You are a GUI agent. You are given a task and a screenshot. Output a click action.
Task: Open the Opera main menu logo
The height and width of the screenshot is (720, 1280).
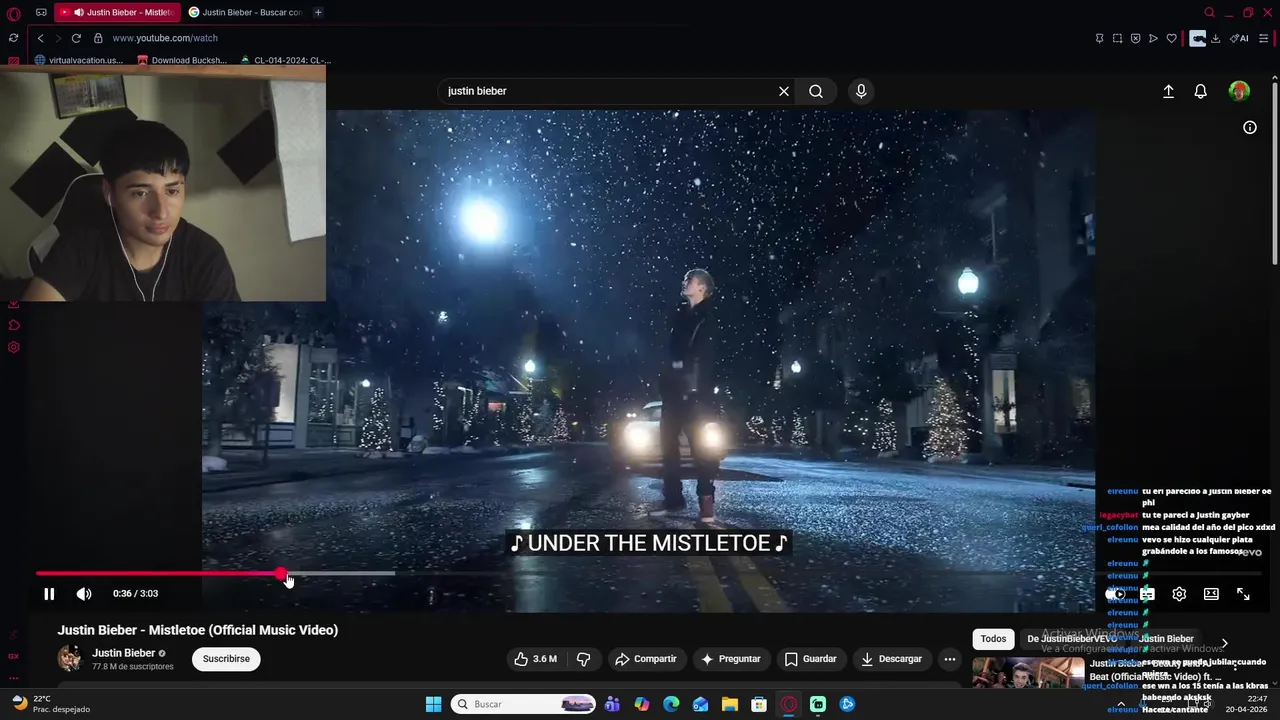(14, 13)
